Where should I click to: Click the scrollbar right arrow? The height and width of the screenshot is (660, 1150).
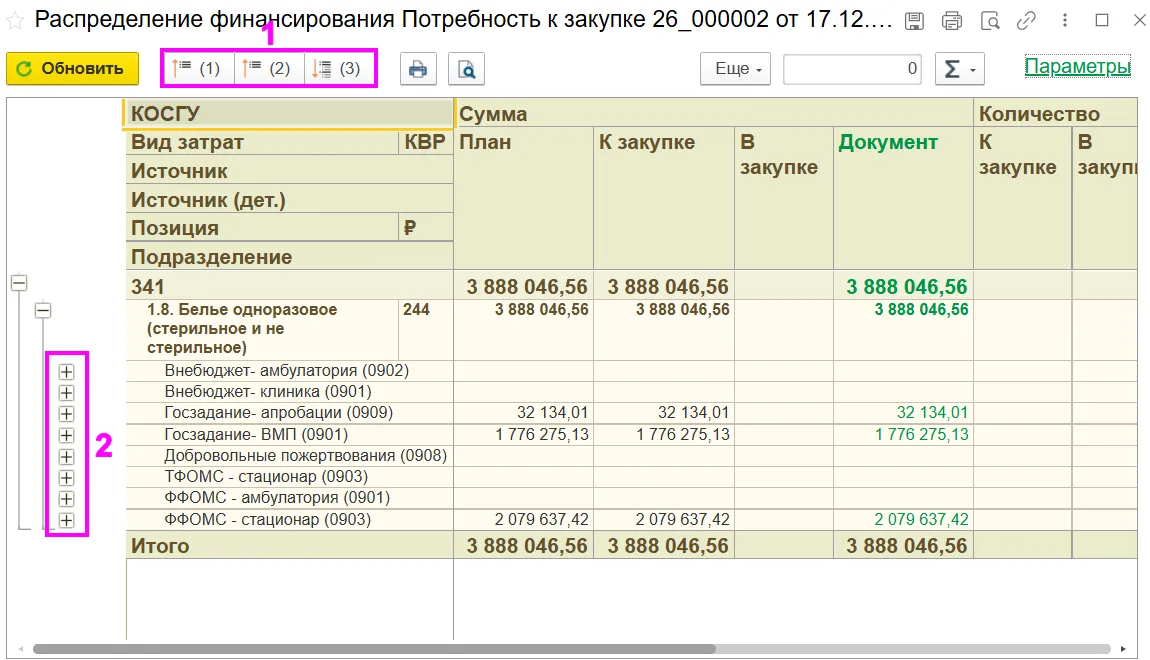point(1123,649)
